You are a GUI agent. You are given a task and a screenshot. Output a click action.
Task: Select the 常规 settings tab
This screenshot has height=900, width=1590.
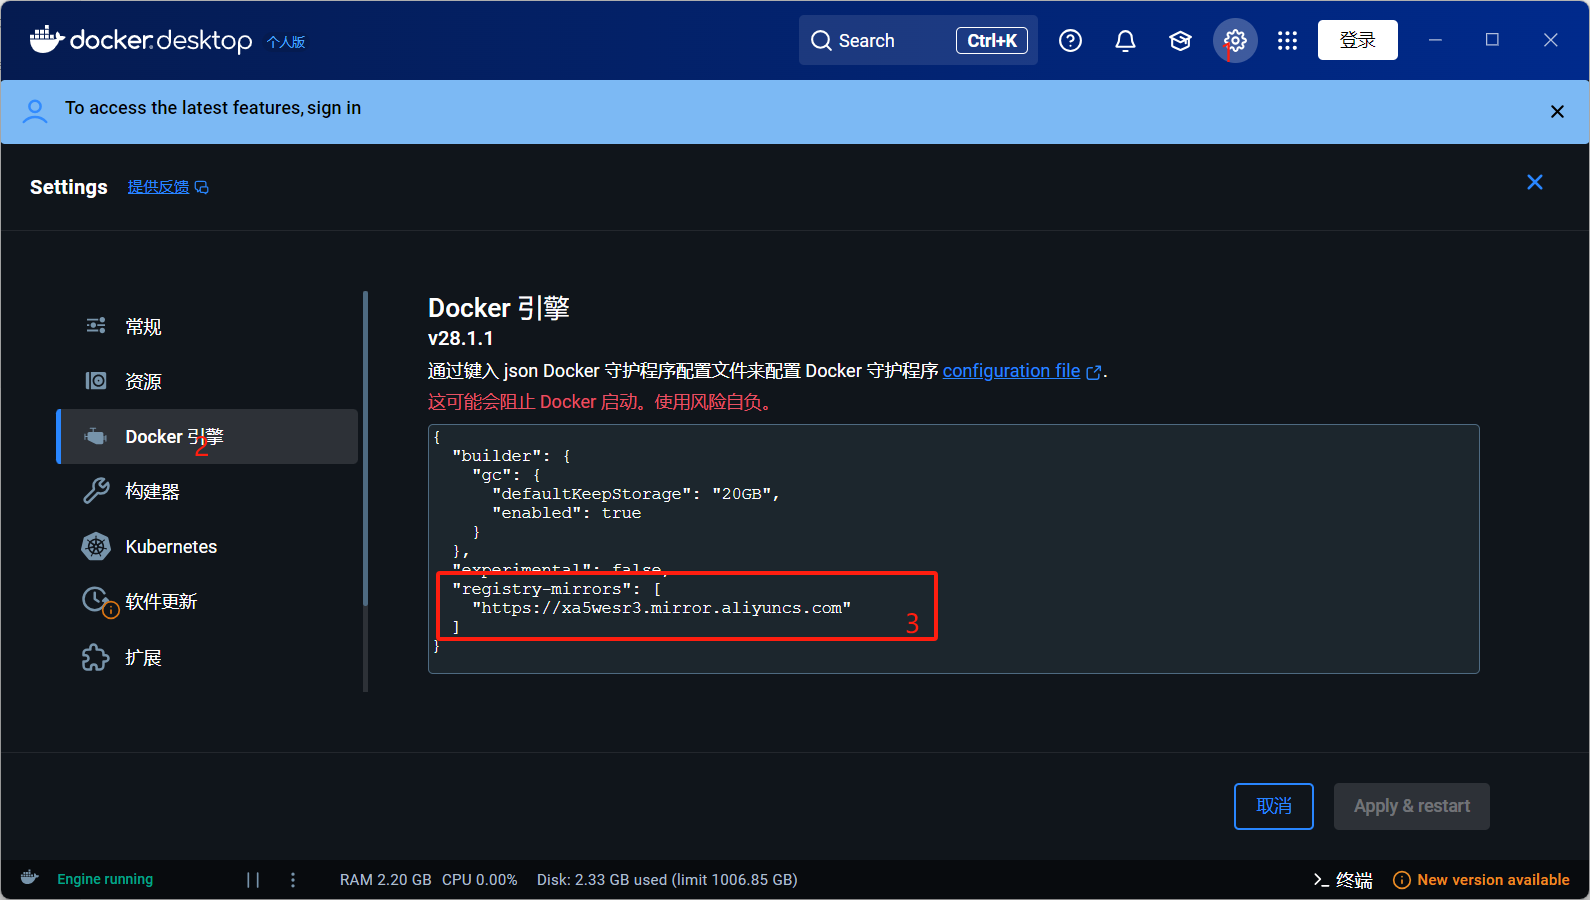click(x=207, y=326)
